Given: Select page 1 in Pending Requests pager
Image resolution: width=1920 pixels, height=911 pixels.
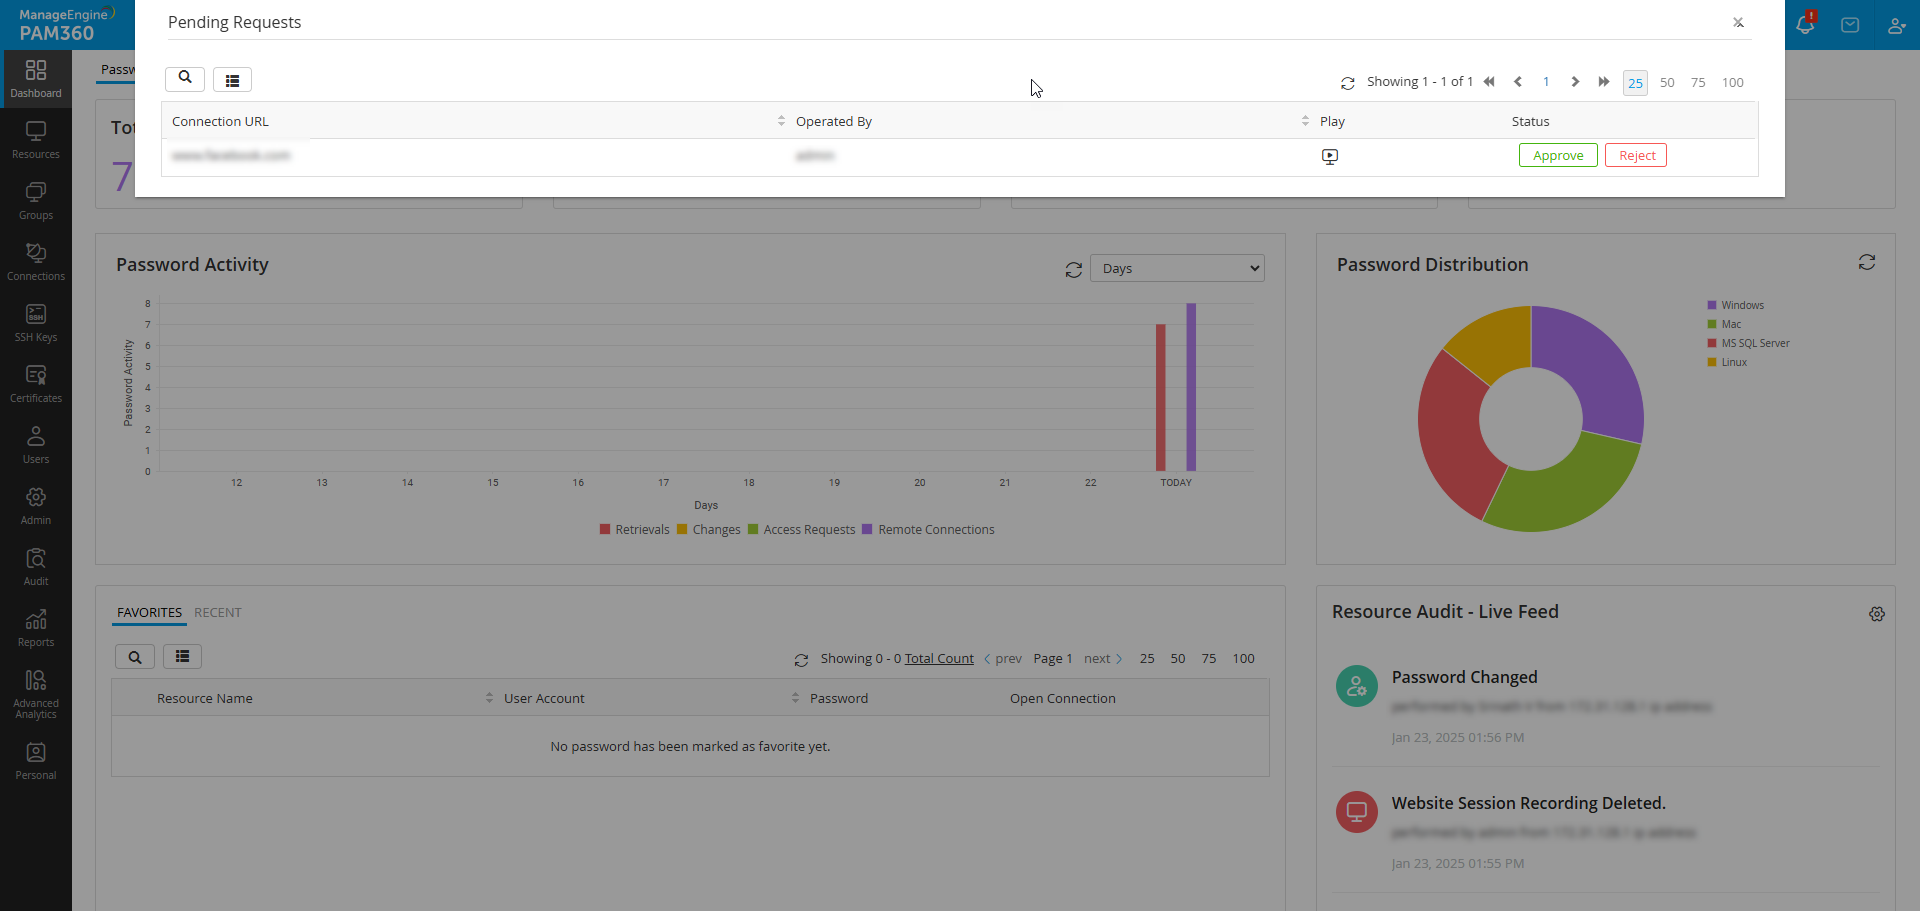Looking at the screenshot, I should [1546, 82].
